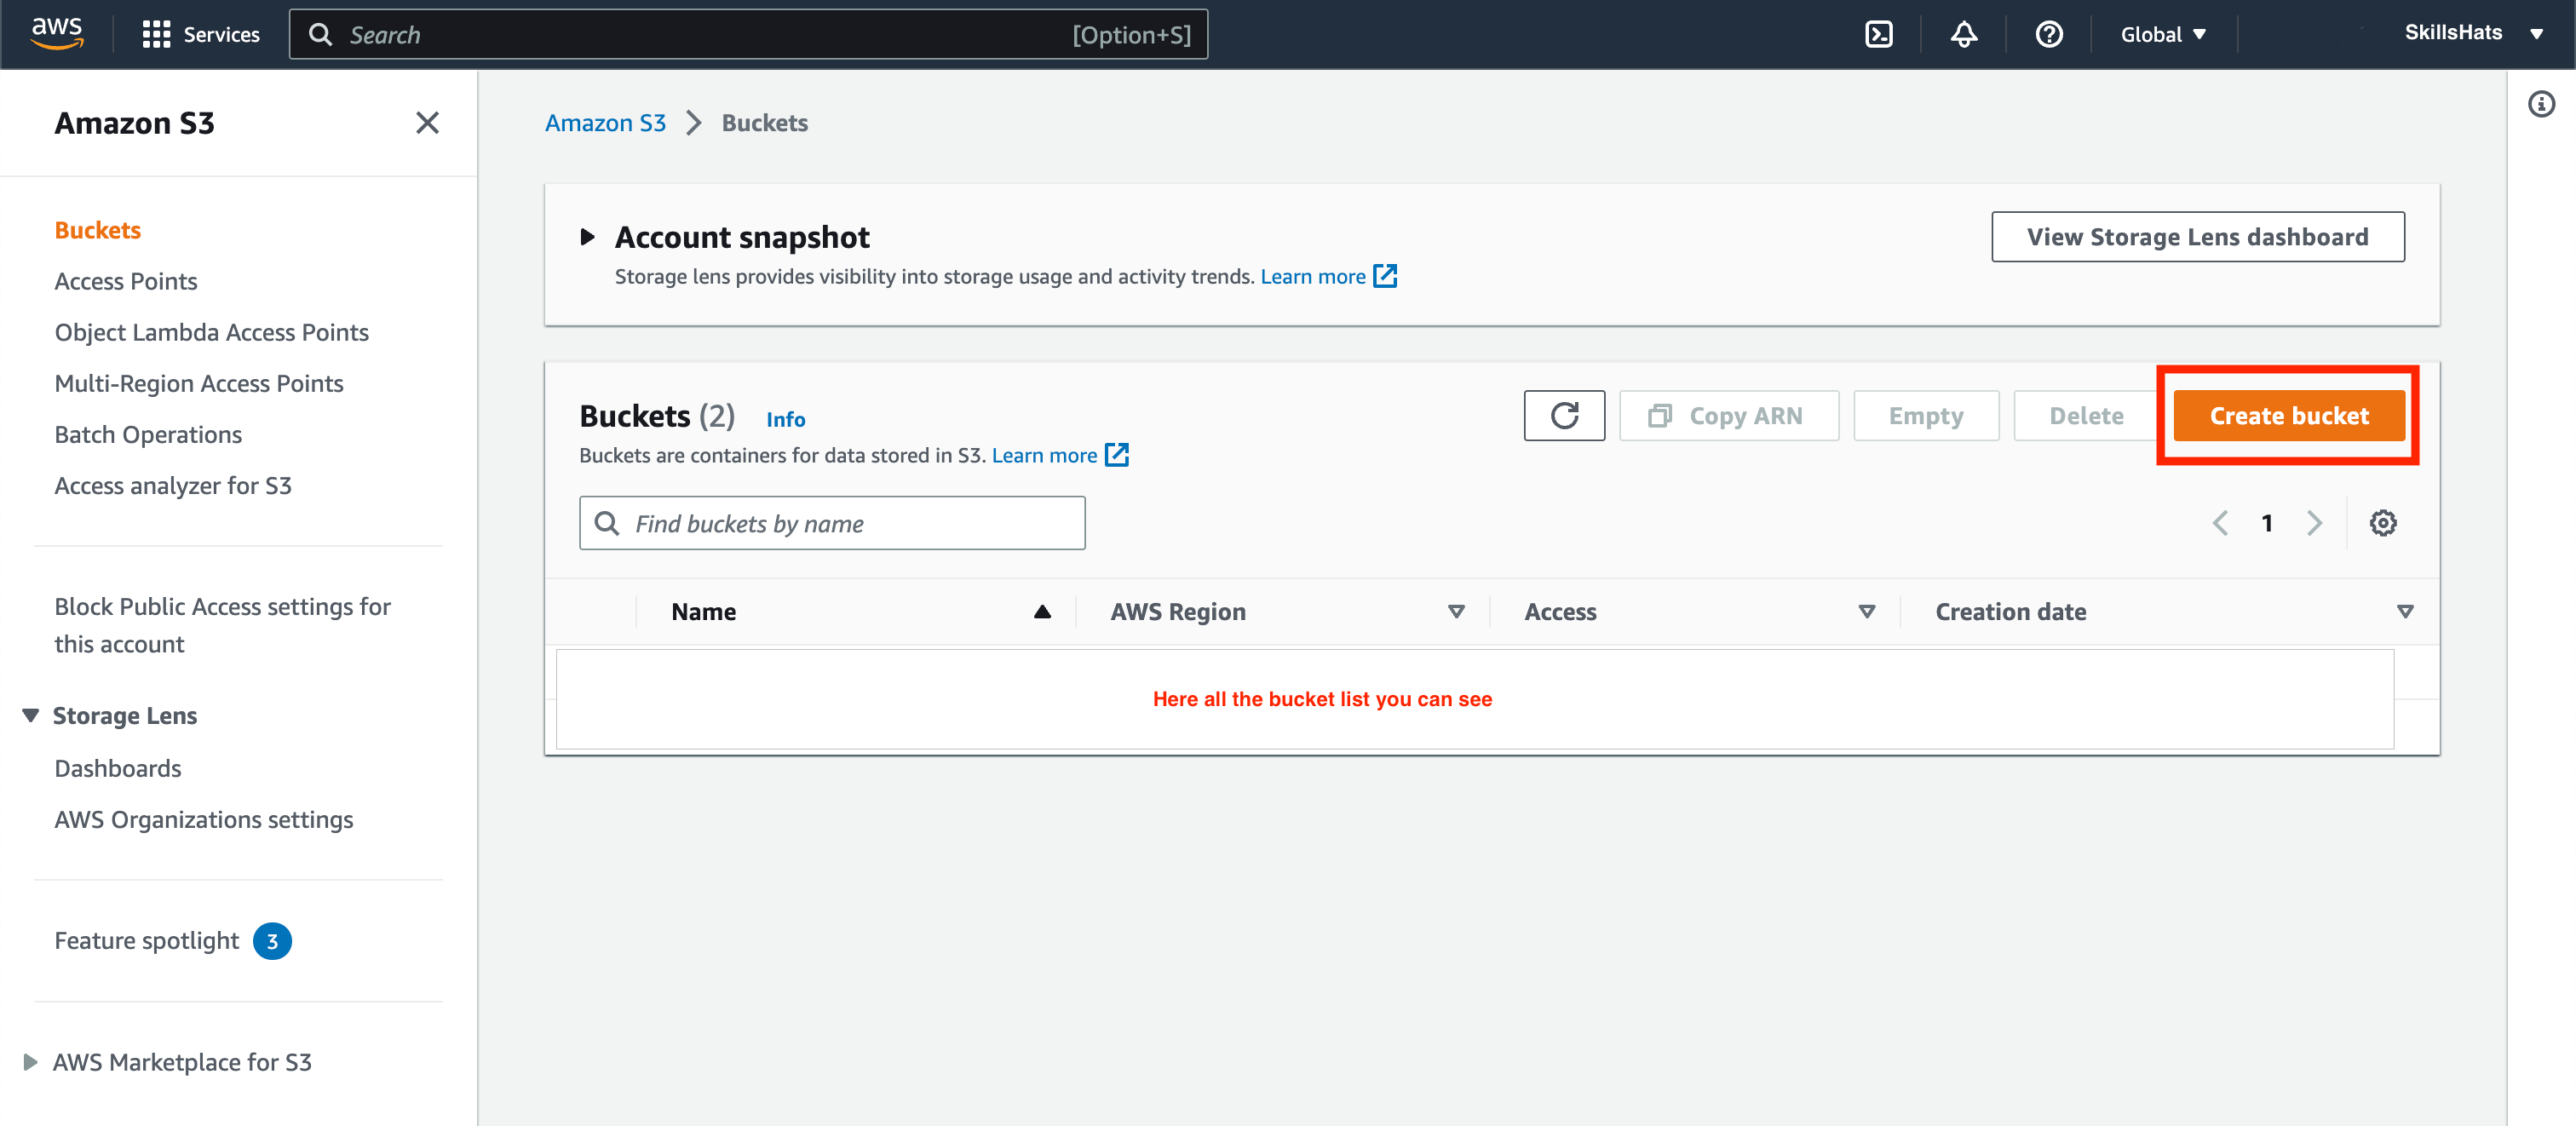Open the Services grid menu
2576x1126 pixels.
tap(201, 34)
